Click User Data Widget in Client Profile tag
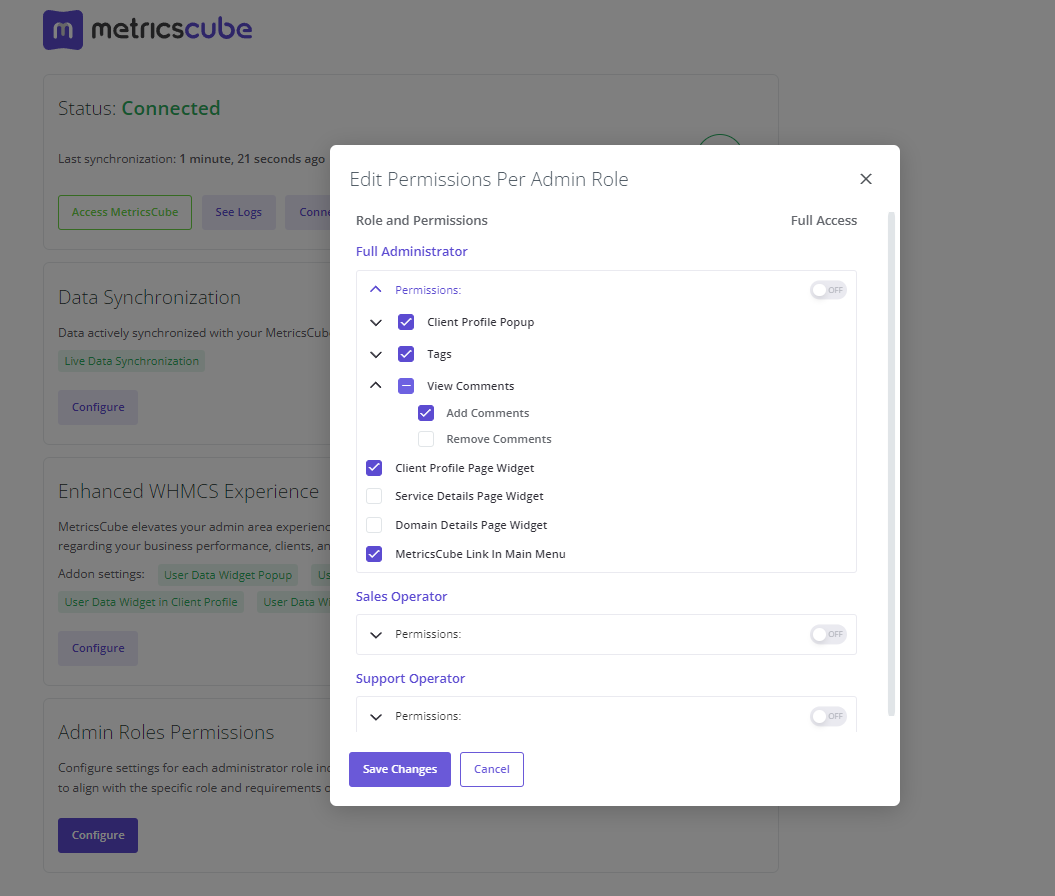1055x896 pixels. click(151, 602)
